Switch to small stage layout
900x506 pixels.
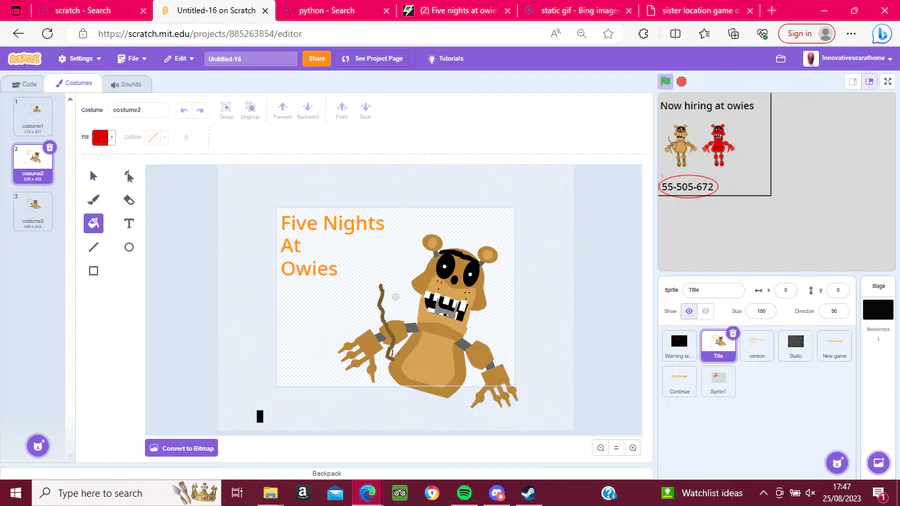coord(853,81)
